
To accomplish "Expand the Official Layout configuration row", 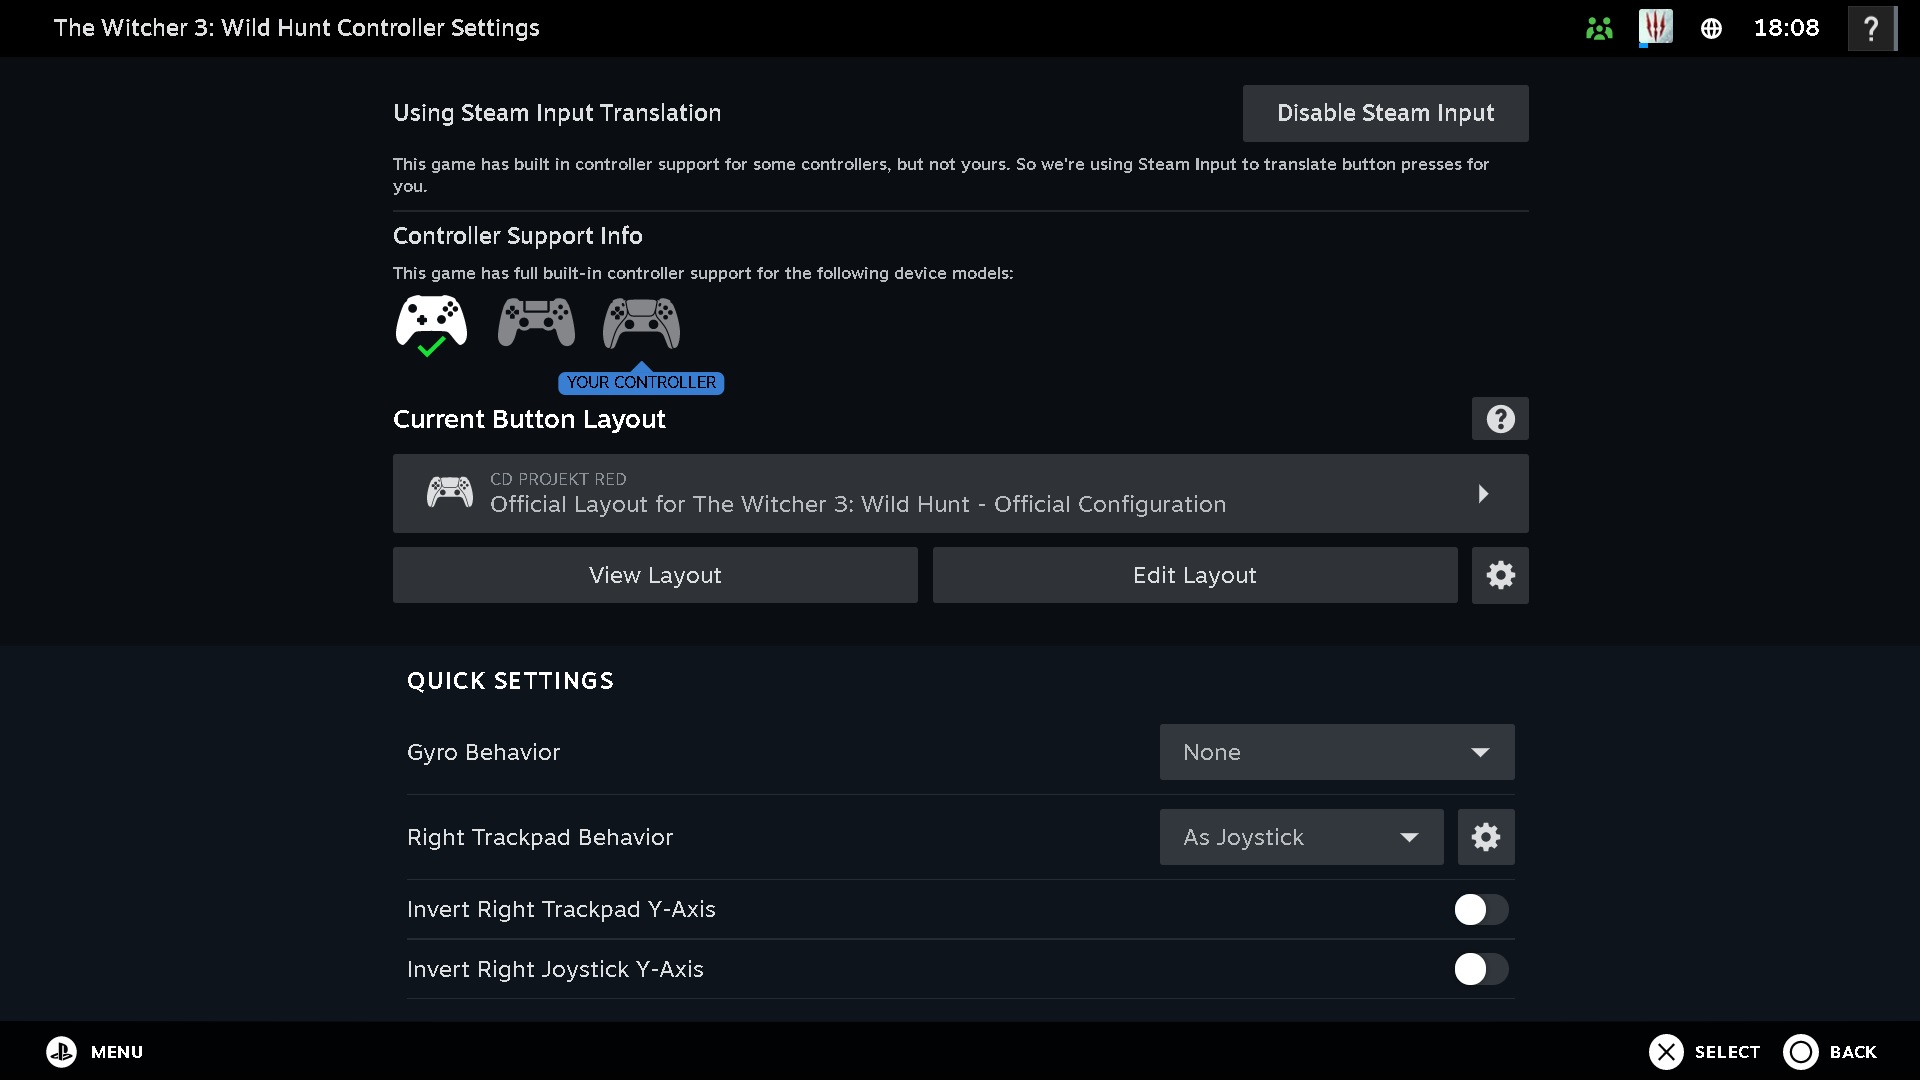I will 960,493.
